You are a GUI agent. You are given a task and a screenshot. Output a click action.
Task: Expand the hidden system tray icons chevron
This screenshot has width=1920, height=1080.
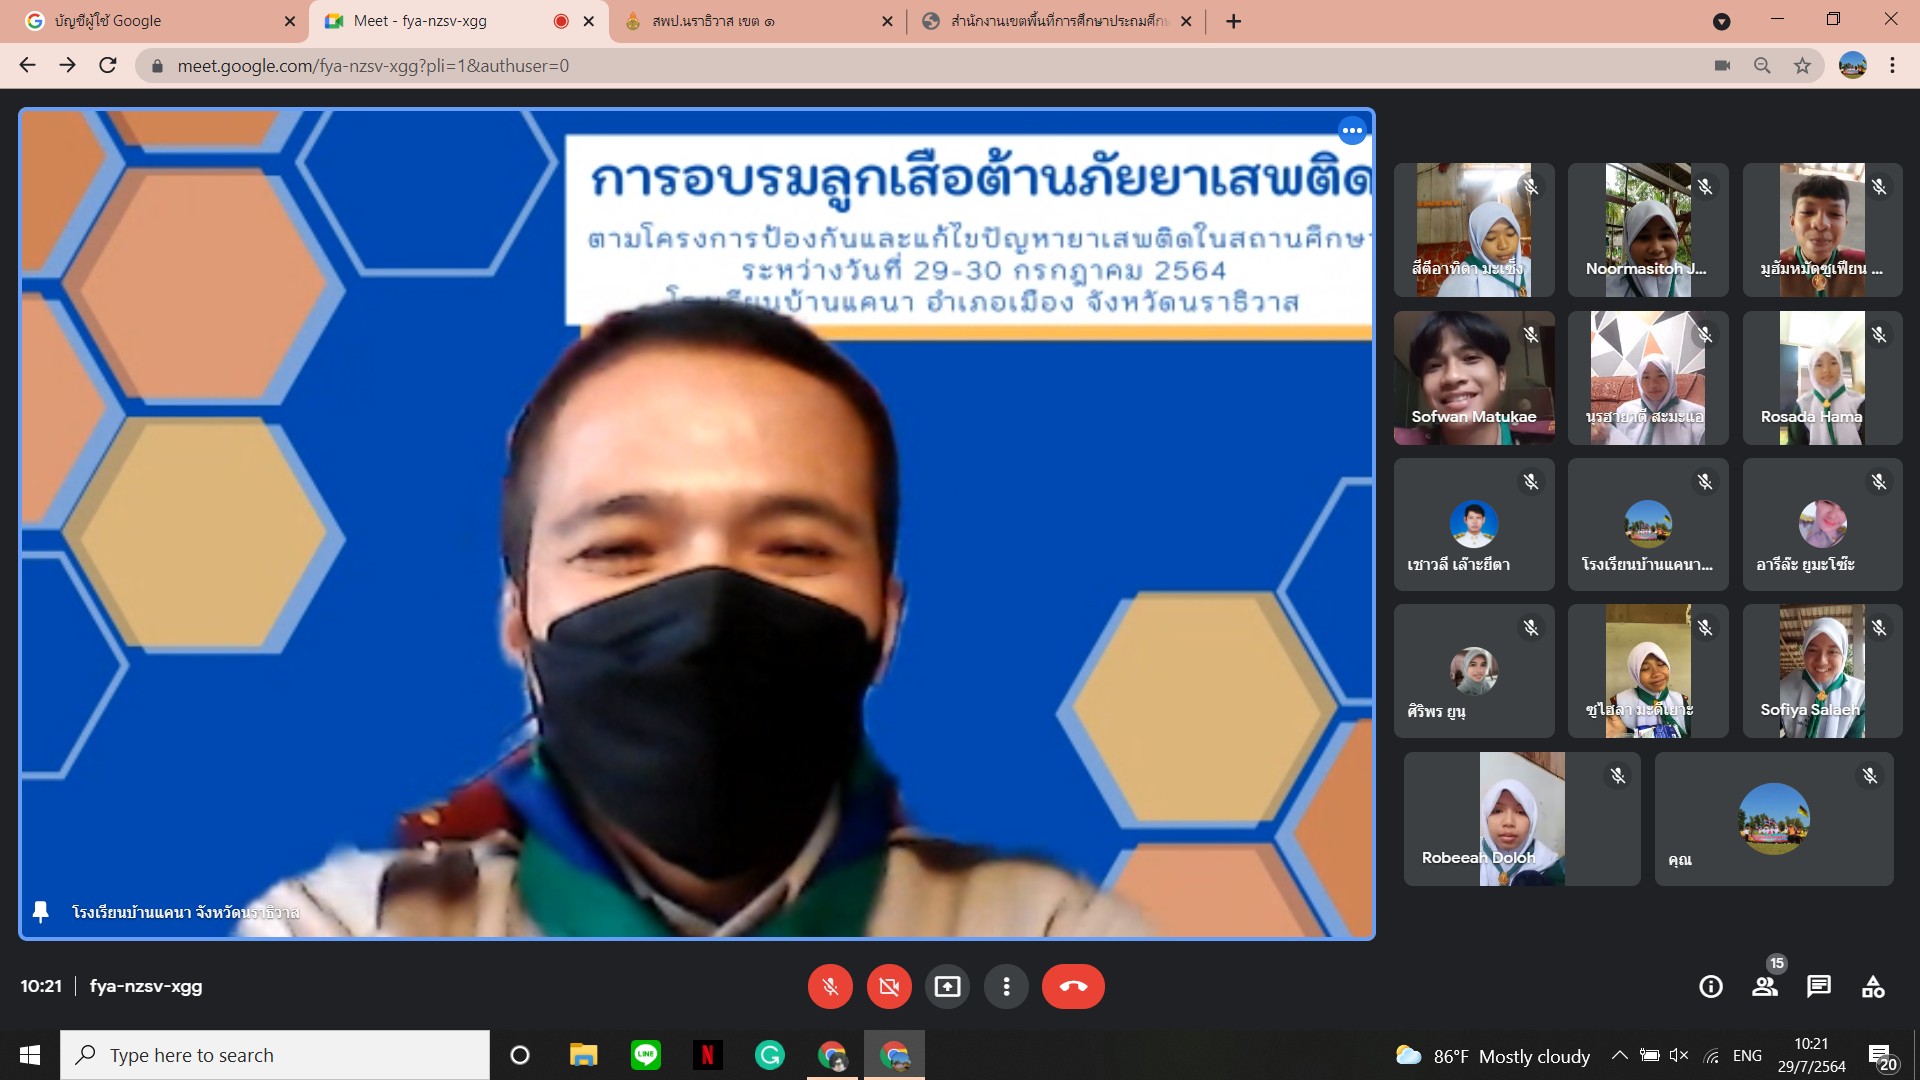pos(1619,1055)
